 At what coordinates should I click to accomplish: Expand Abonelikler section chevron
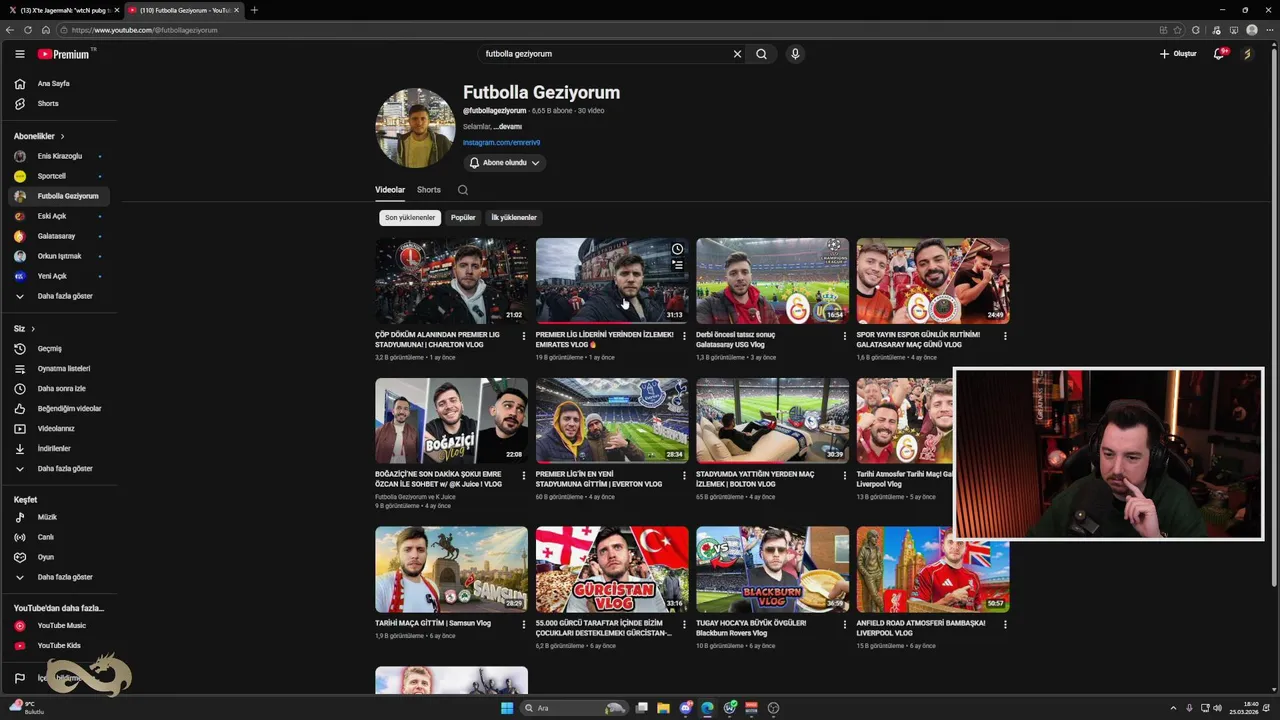62,136
